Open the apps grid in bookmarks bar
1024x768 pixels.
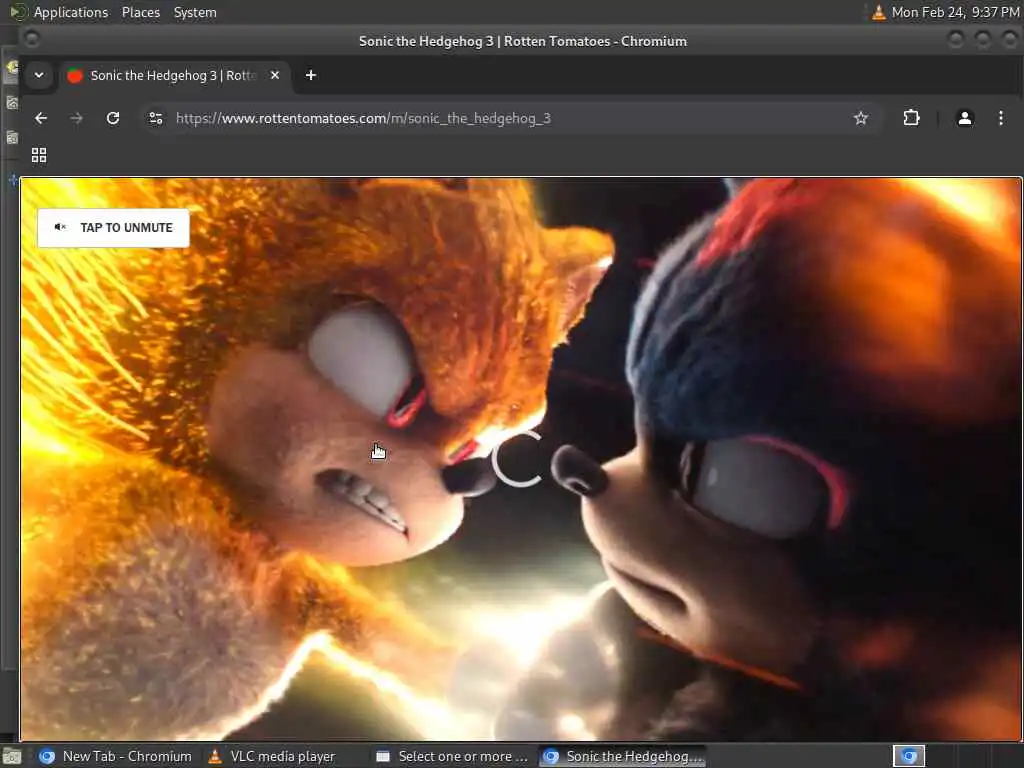point(39,155)
